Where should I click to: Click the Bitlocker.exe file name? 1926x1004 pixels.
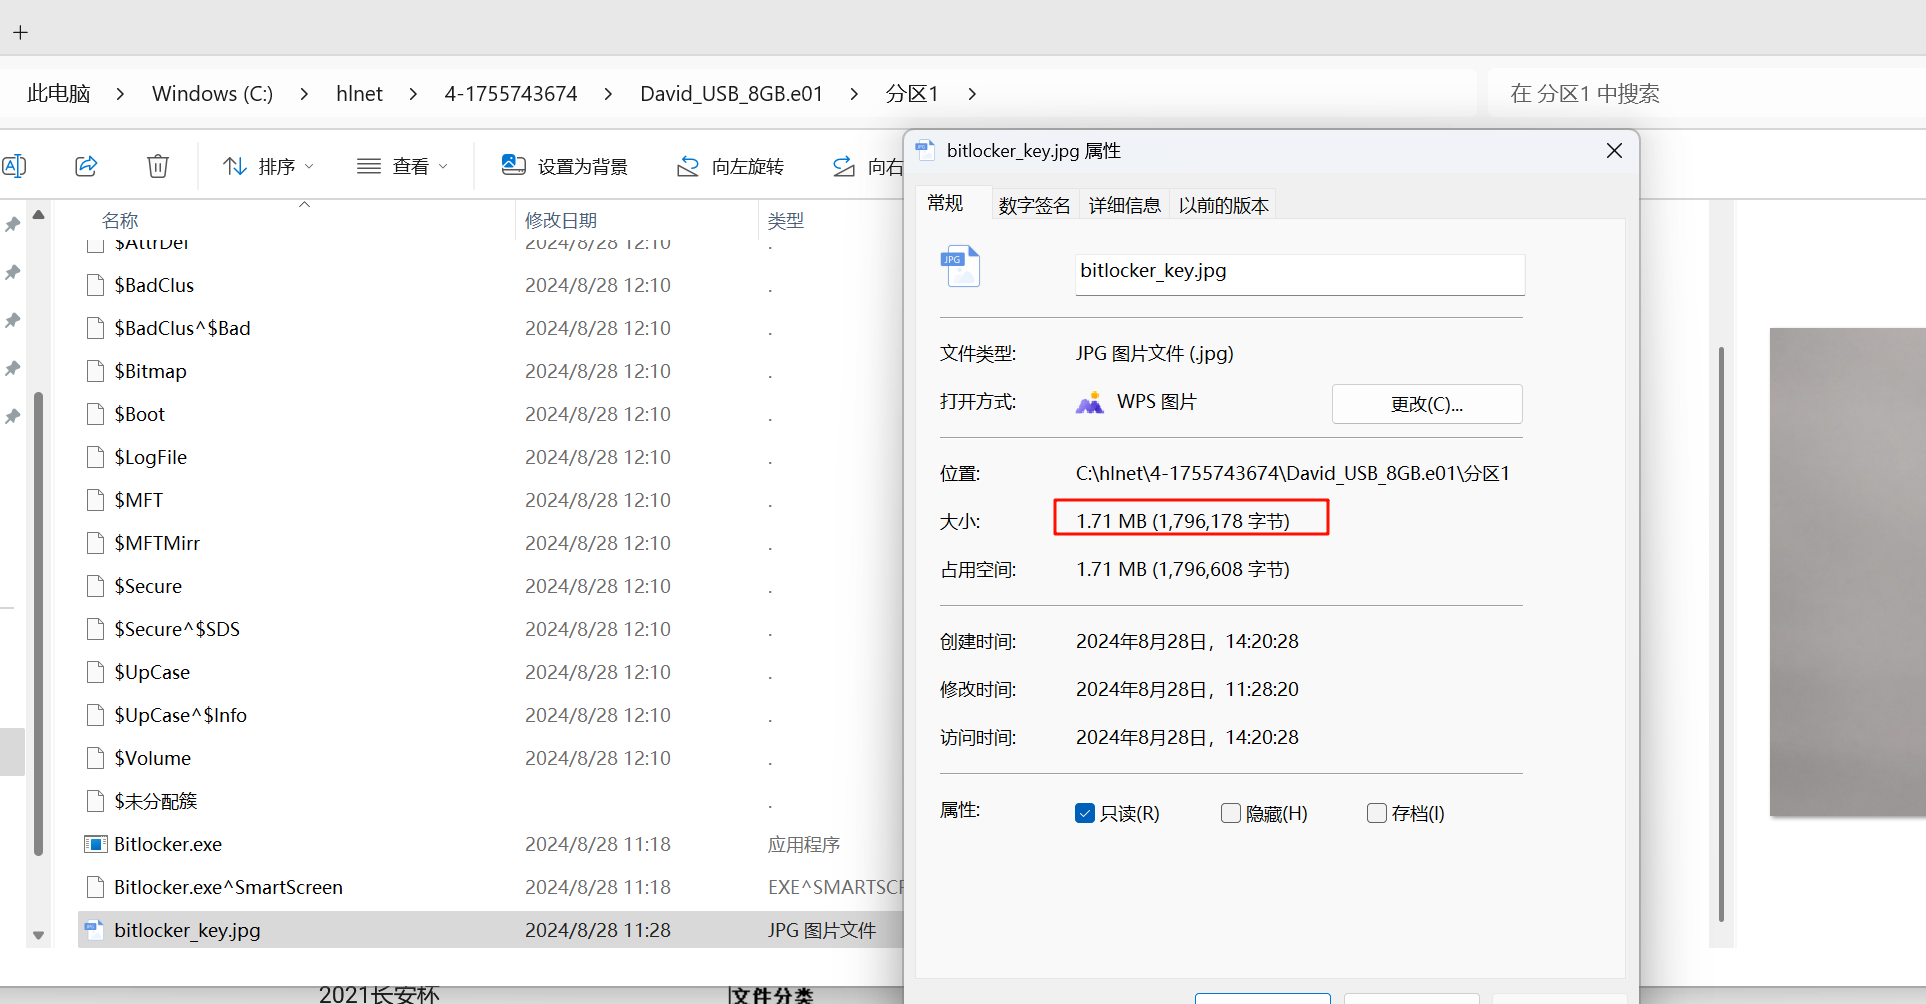(x=168, y=845)
